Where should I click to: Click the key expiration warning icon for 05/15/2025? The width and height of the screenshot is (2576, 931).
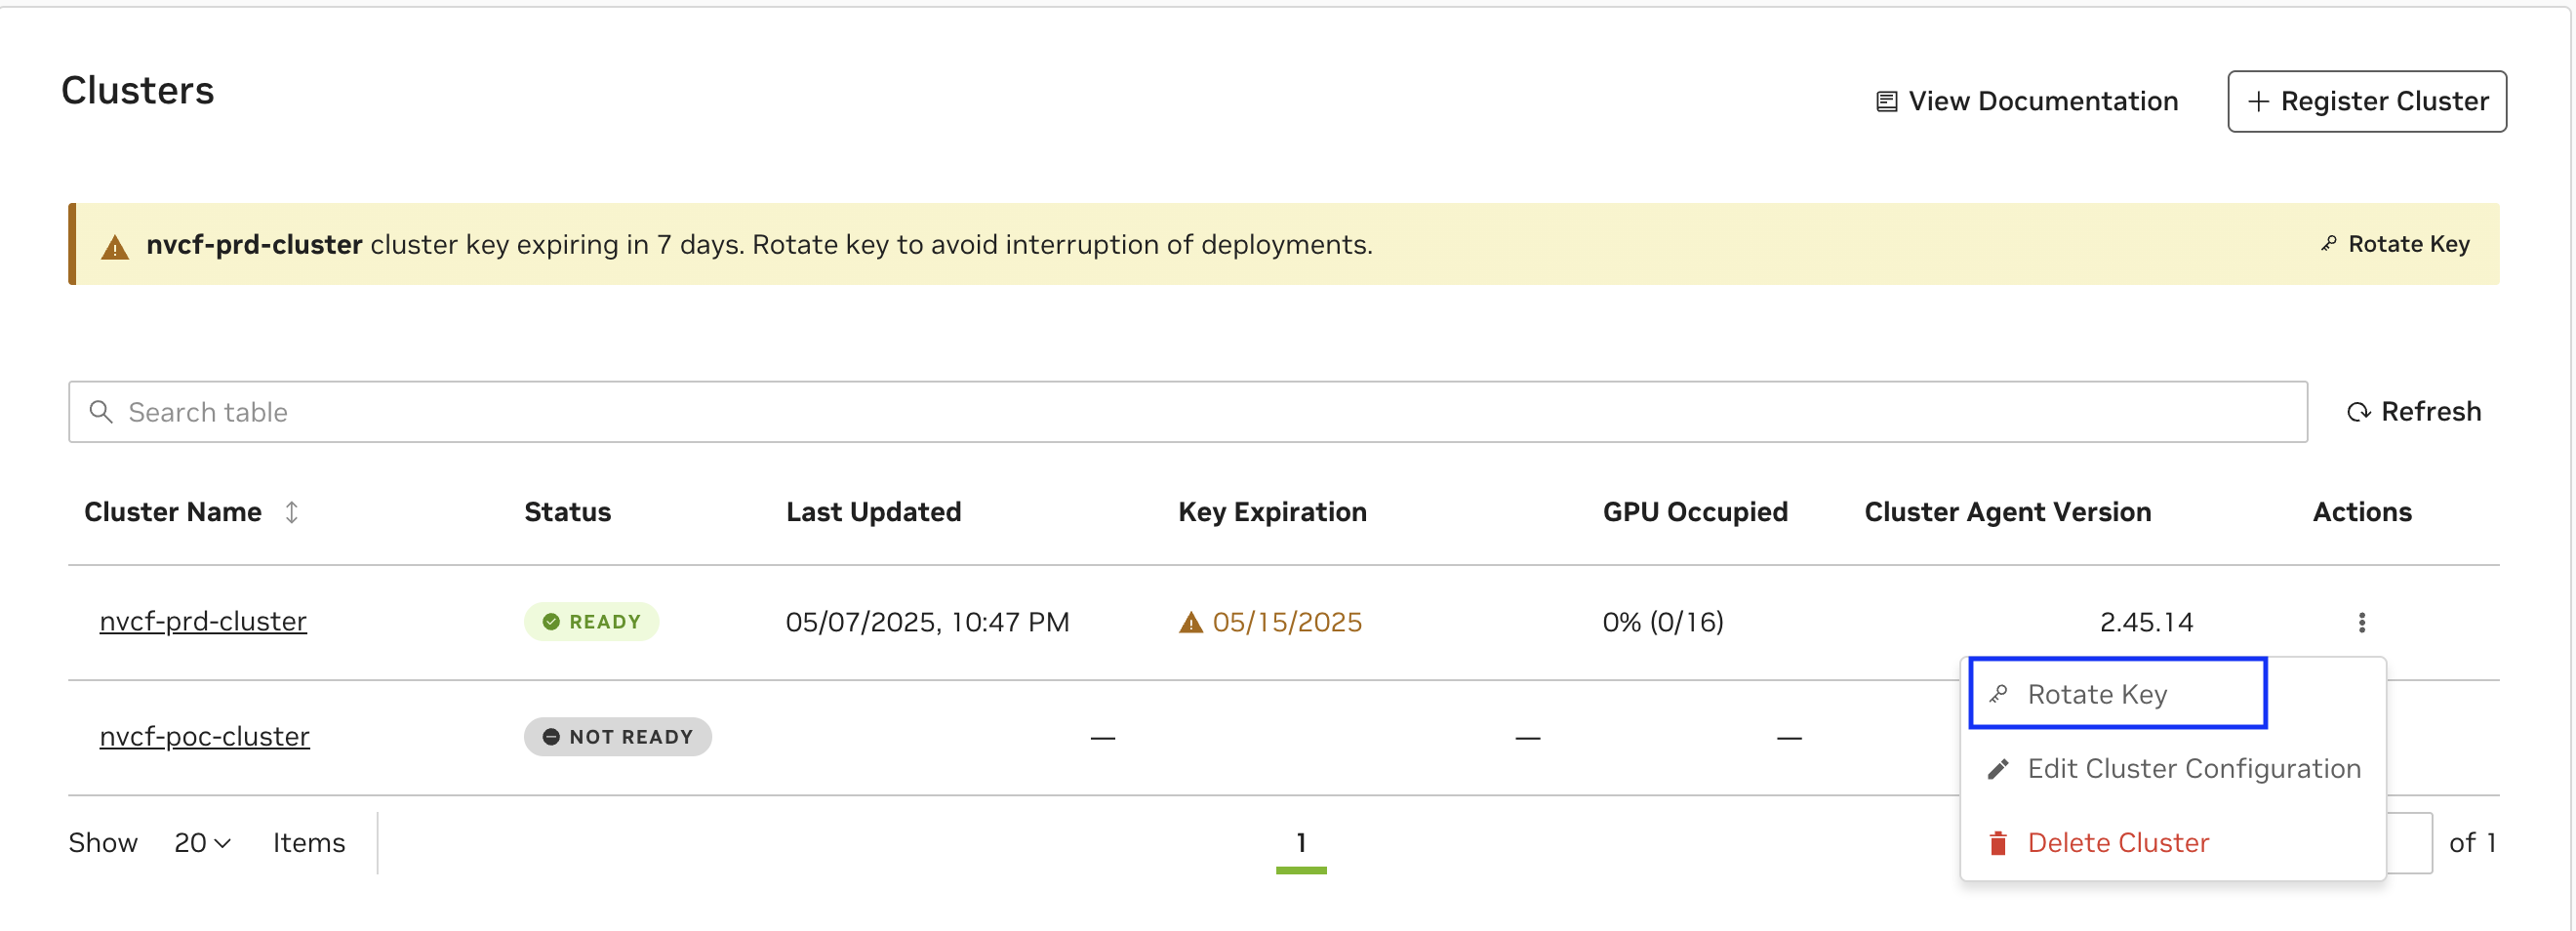(x=1190, y=623)
